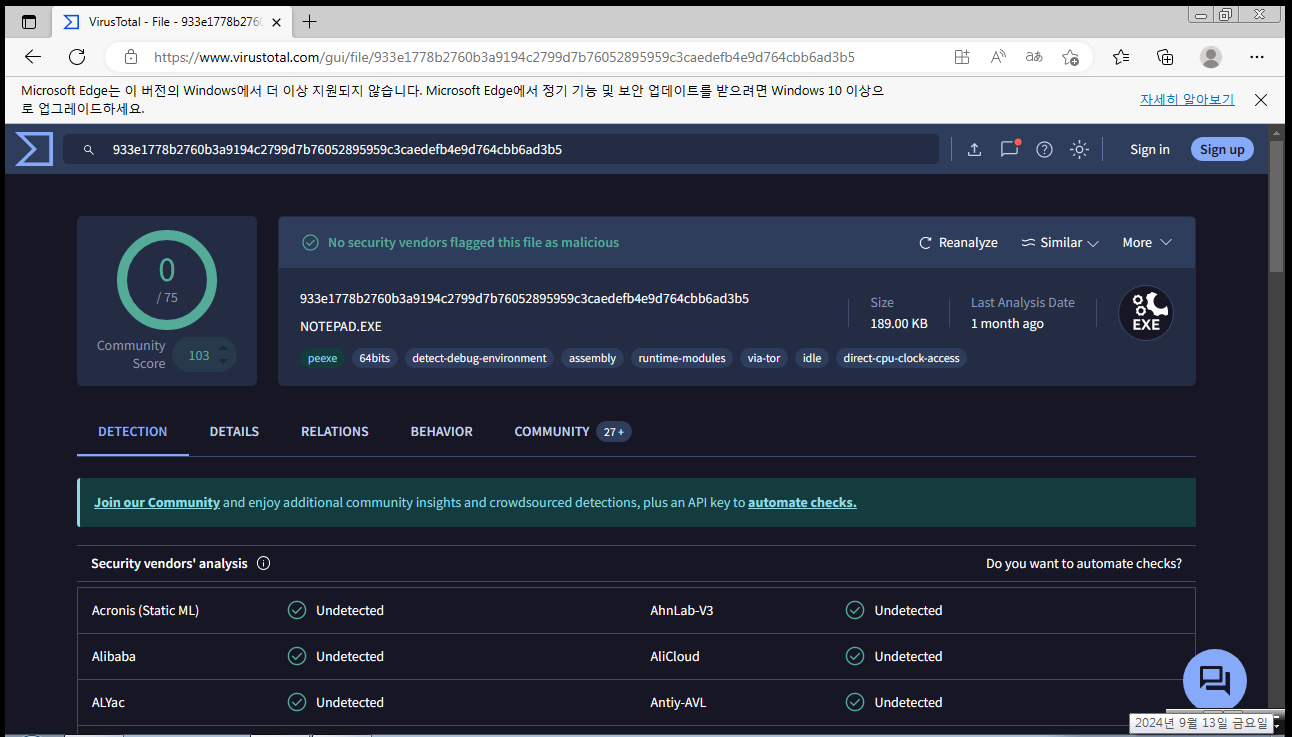Viewport: 1292px width, 737px height.
Task: Click the 0 / 75 detection score circle
Action: [x=167, y=278]
